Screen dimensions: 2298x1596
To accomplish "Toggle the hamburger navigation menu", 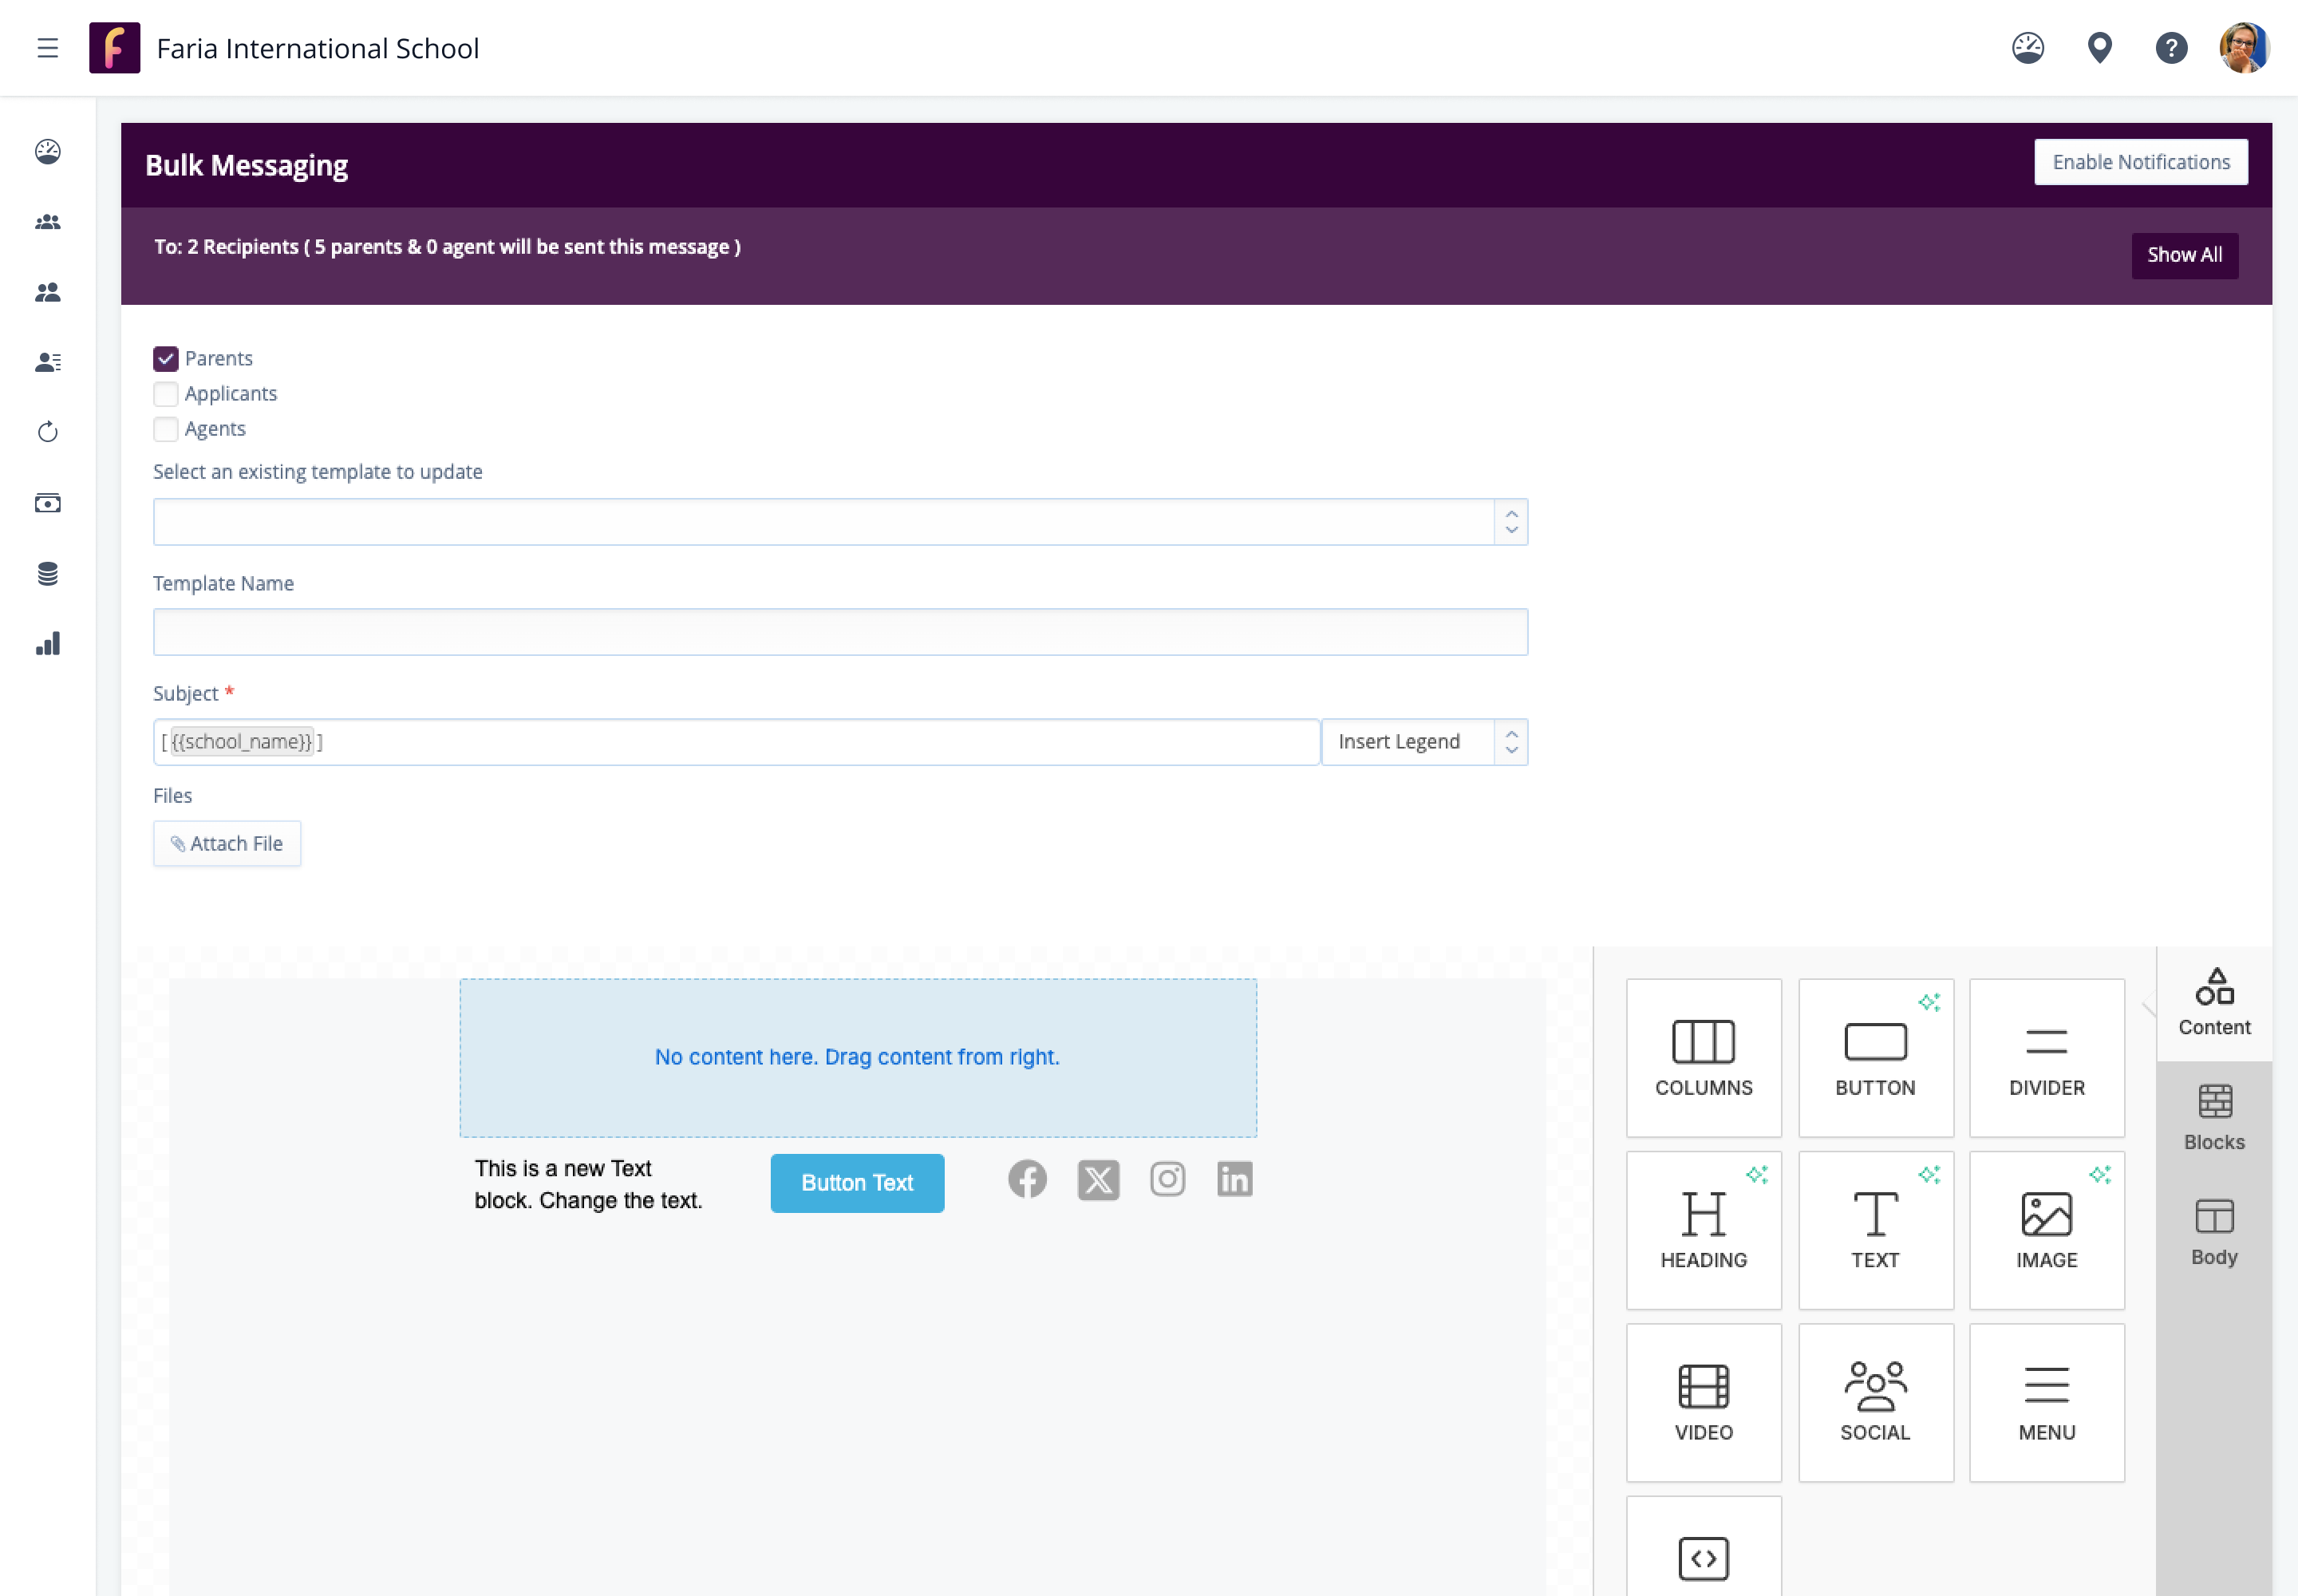I will tap(47, 48).
